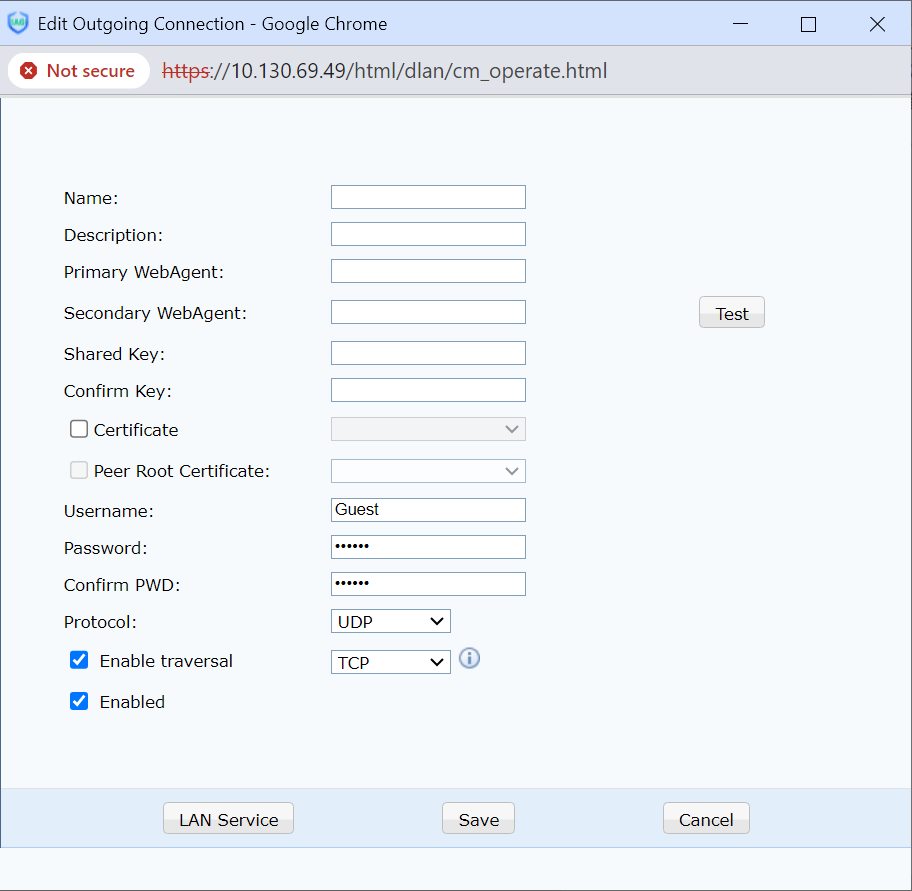Click the Shared Key field
Viewport: 912px width, 891px height.
pyautogui.click(x=428, y=353)
